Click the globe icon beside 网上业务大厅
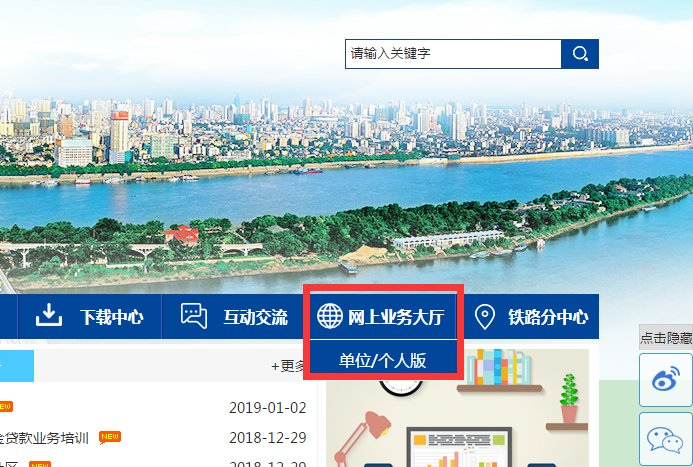This screenshot has height=467, width=693. [330, 316]
